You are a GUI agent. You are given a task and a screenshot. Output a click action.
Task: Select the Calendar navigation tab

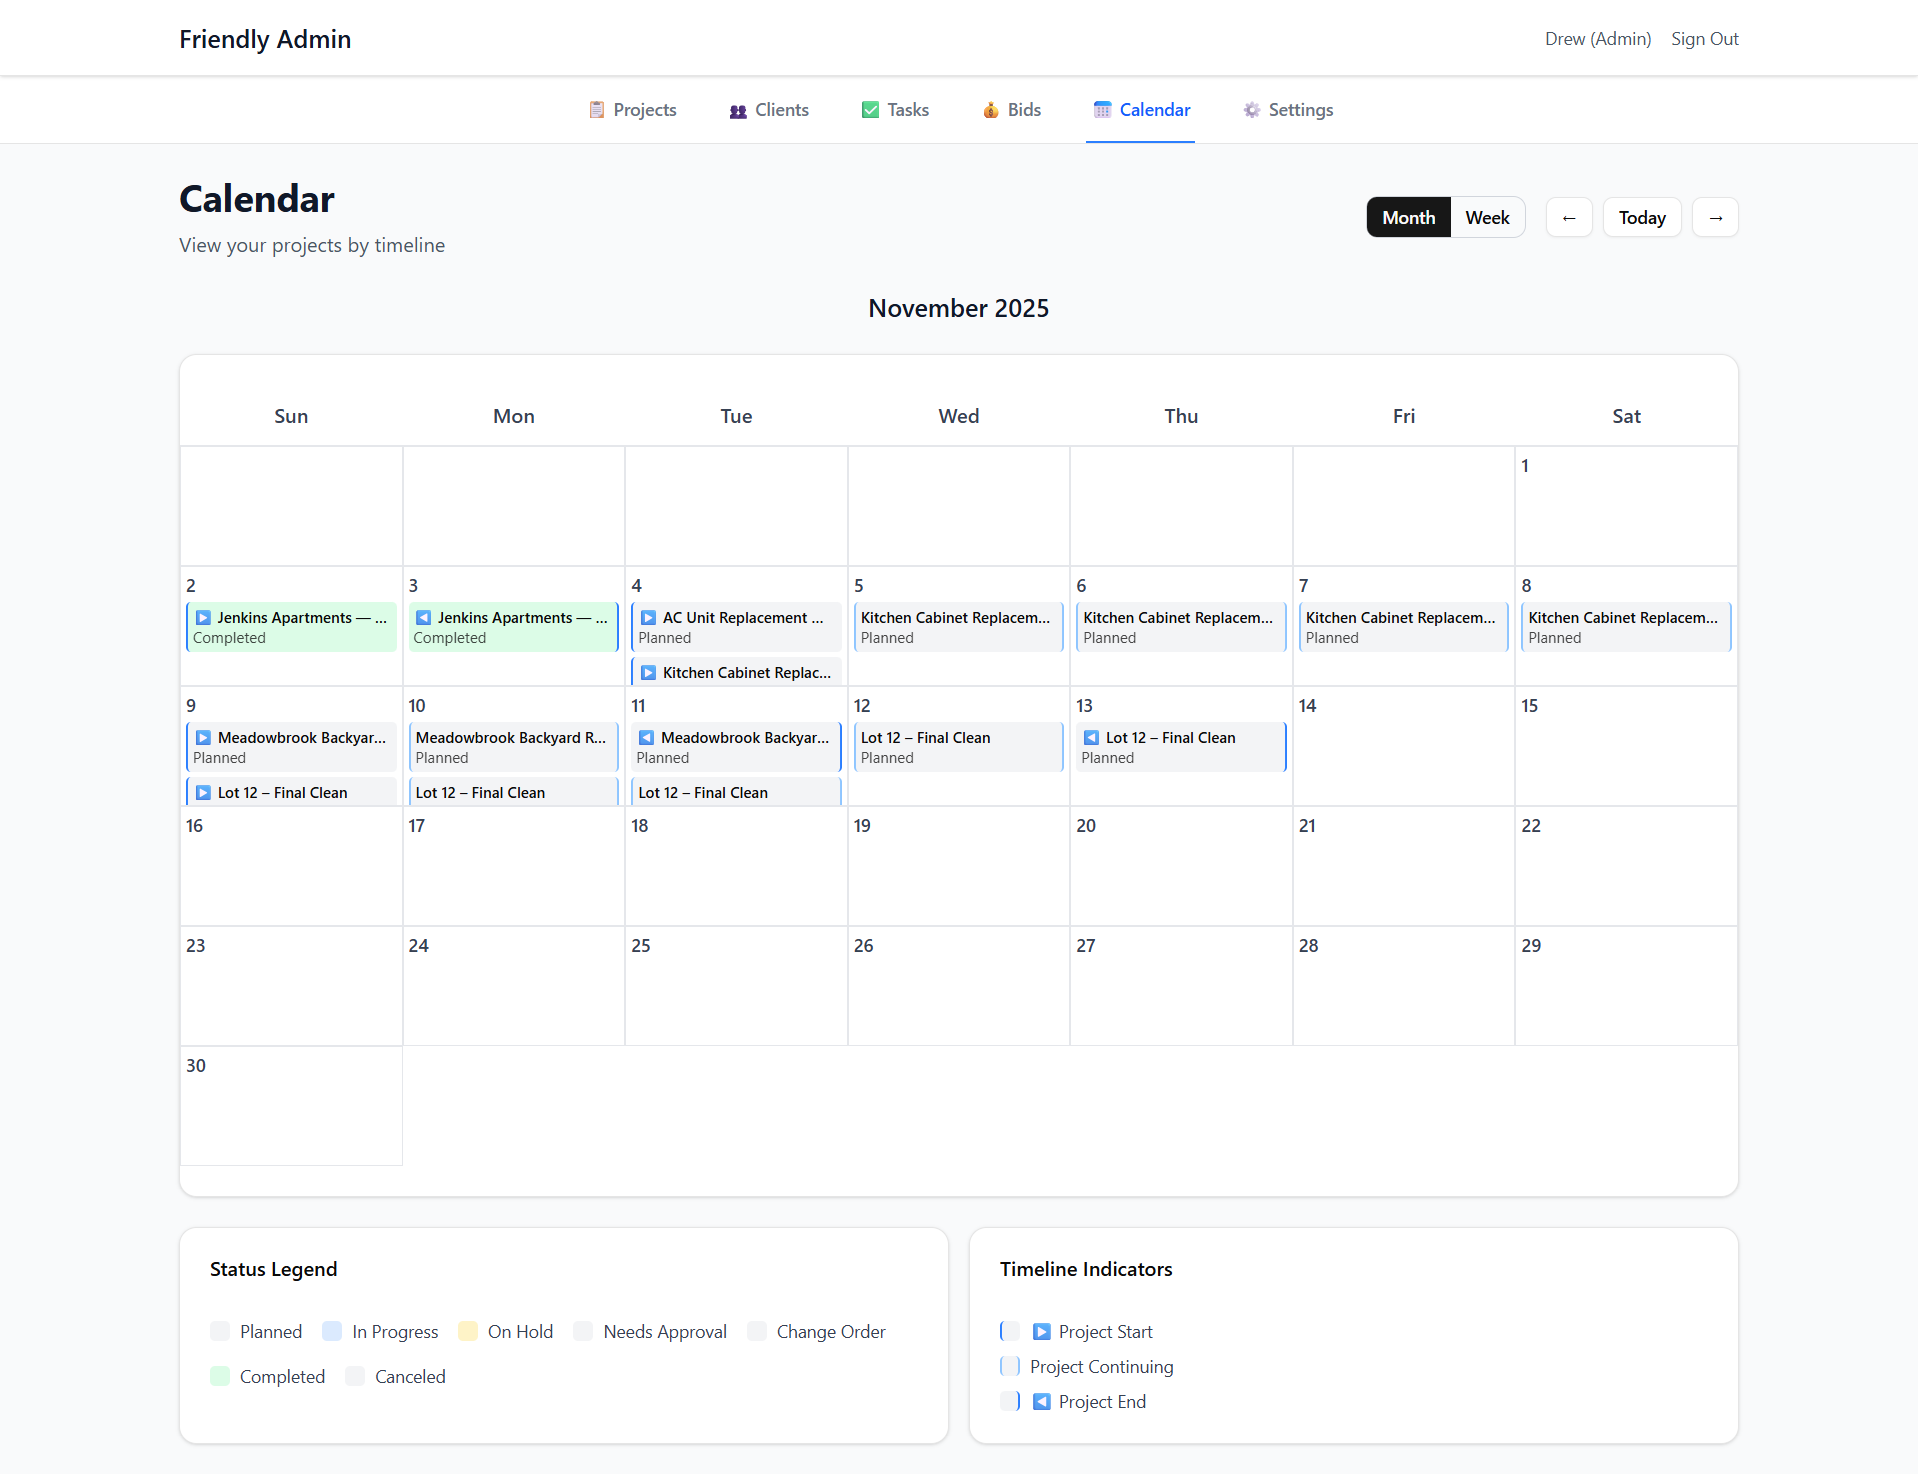pyautogui.click(x=1141, y=110)
